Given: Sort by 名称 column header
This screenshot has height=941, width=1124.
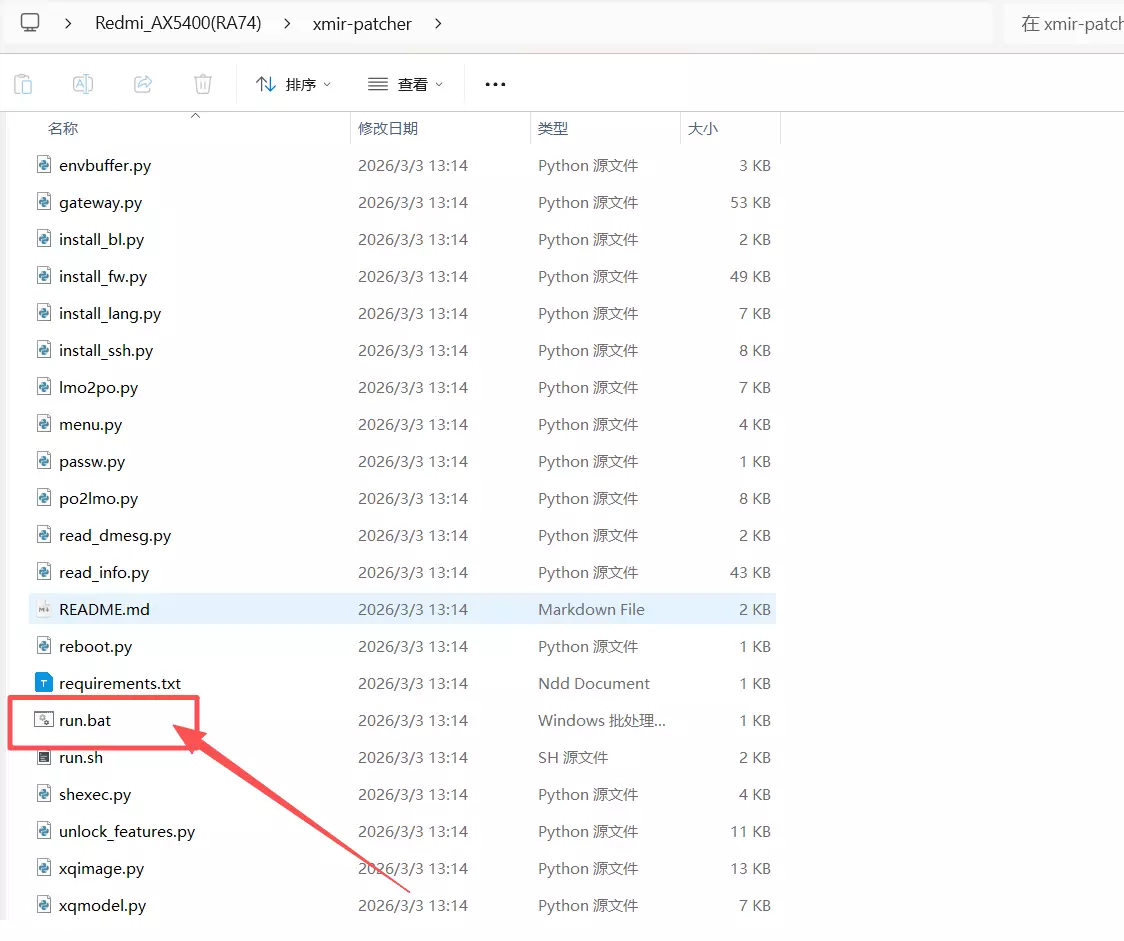Looking at the screenshot, I should tap(63, 128).
